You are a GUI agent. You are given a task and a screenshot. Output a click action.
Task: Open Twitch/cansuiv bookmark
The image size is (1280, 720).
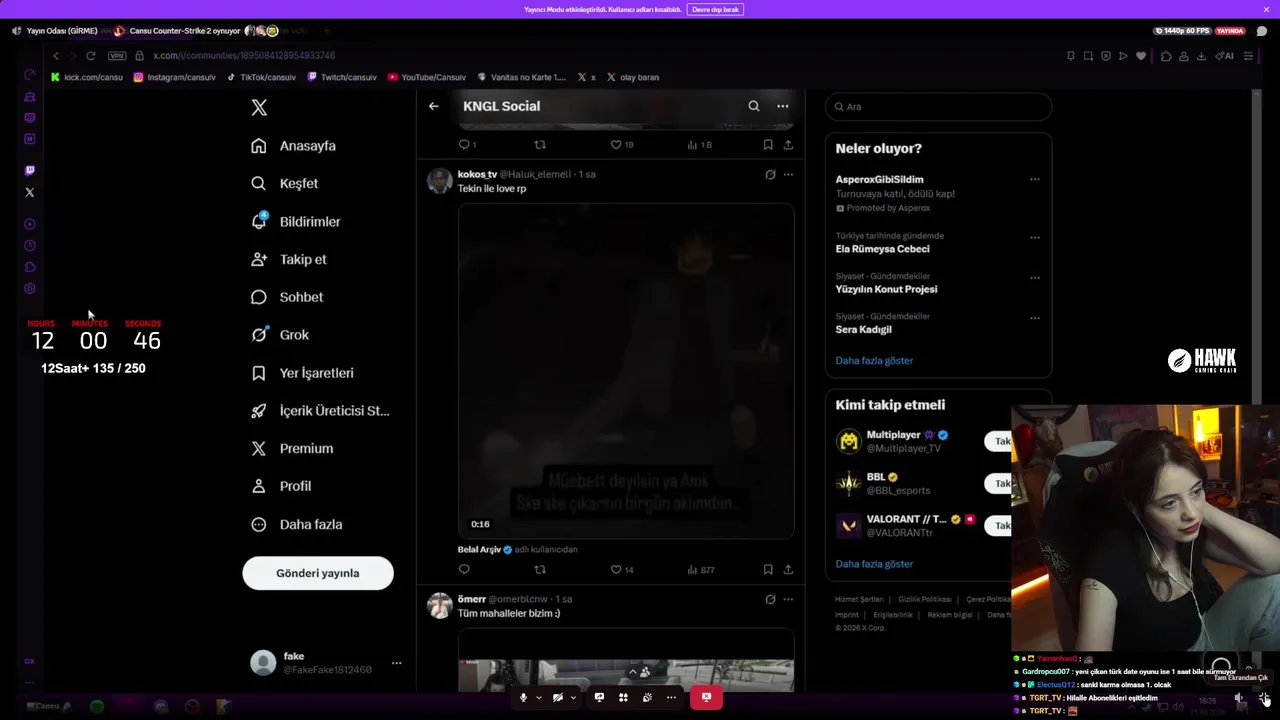[342, 77]
